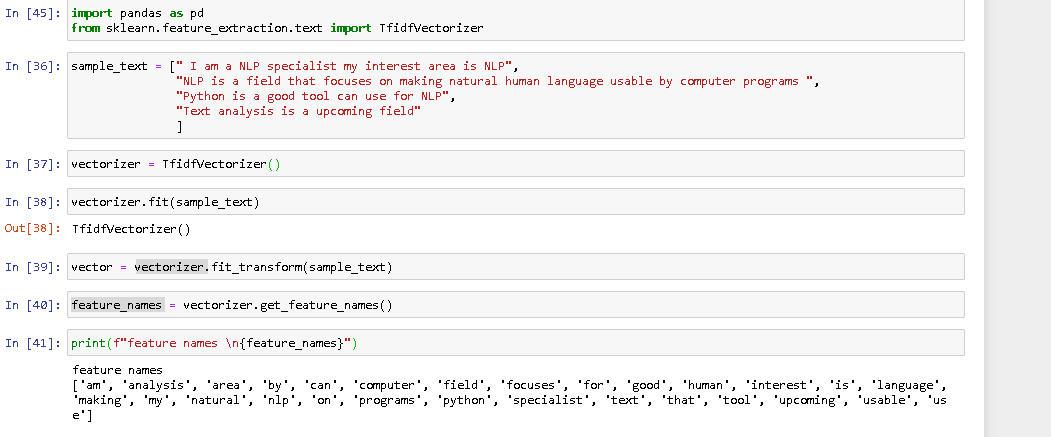Click the 'feature names' output line
Viewport: 1051px width, 437px height.
pos(117,370)
